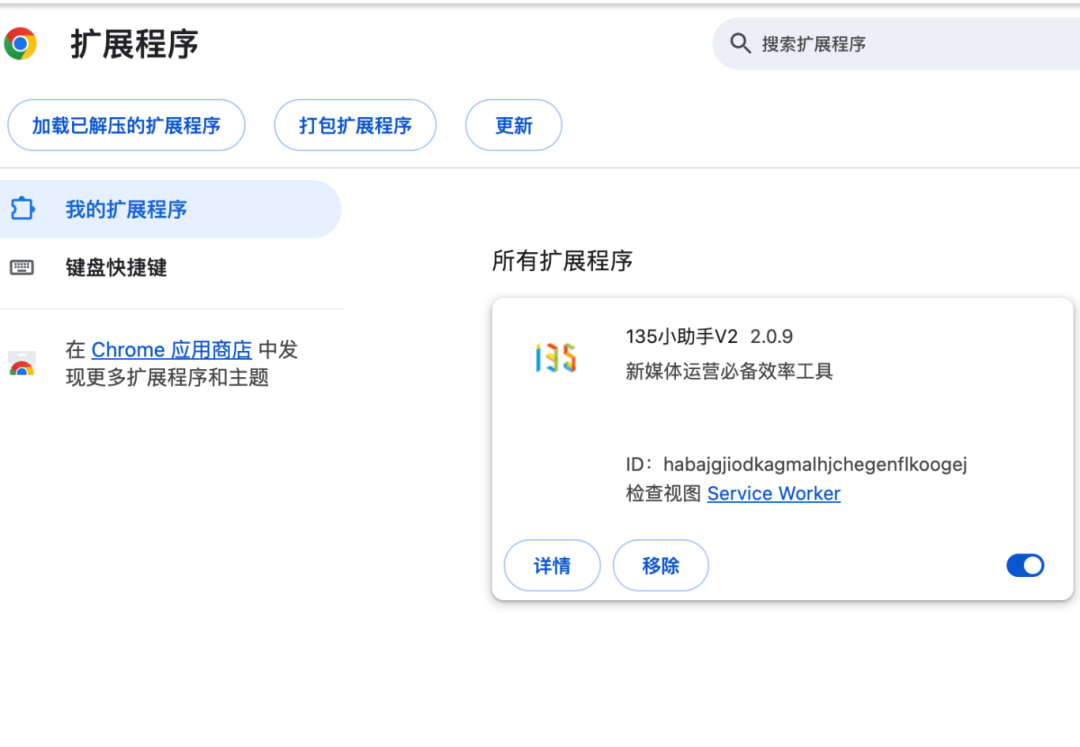Image resolution: width=1080 pixels, height=747 pixels.
Task: Click the keyboard icon in the sidebar
Action: click(x=21, y=267)
